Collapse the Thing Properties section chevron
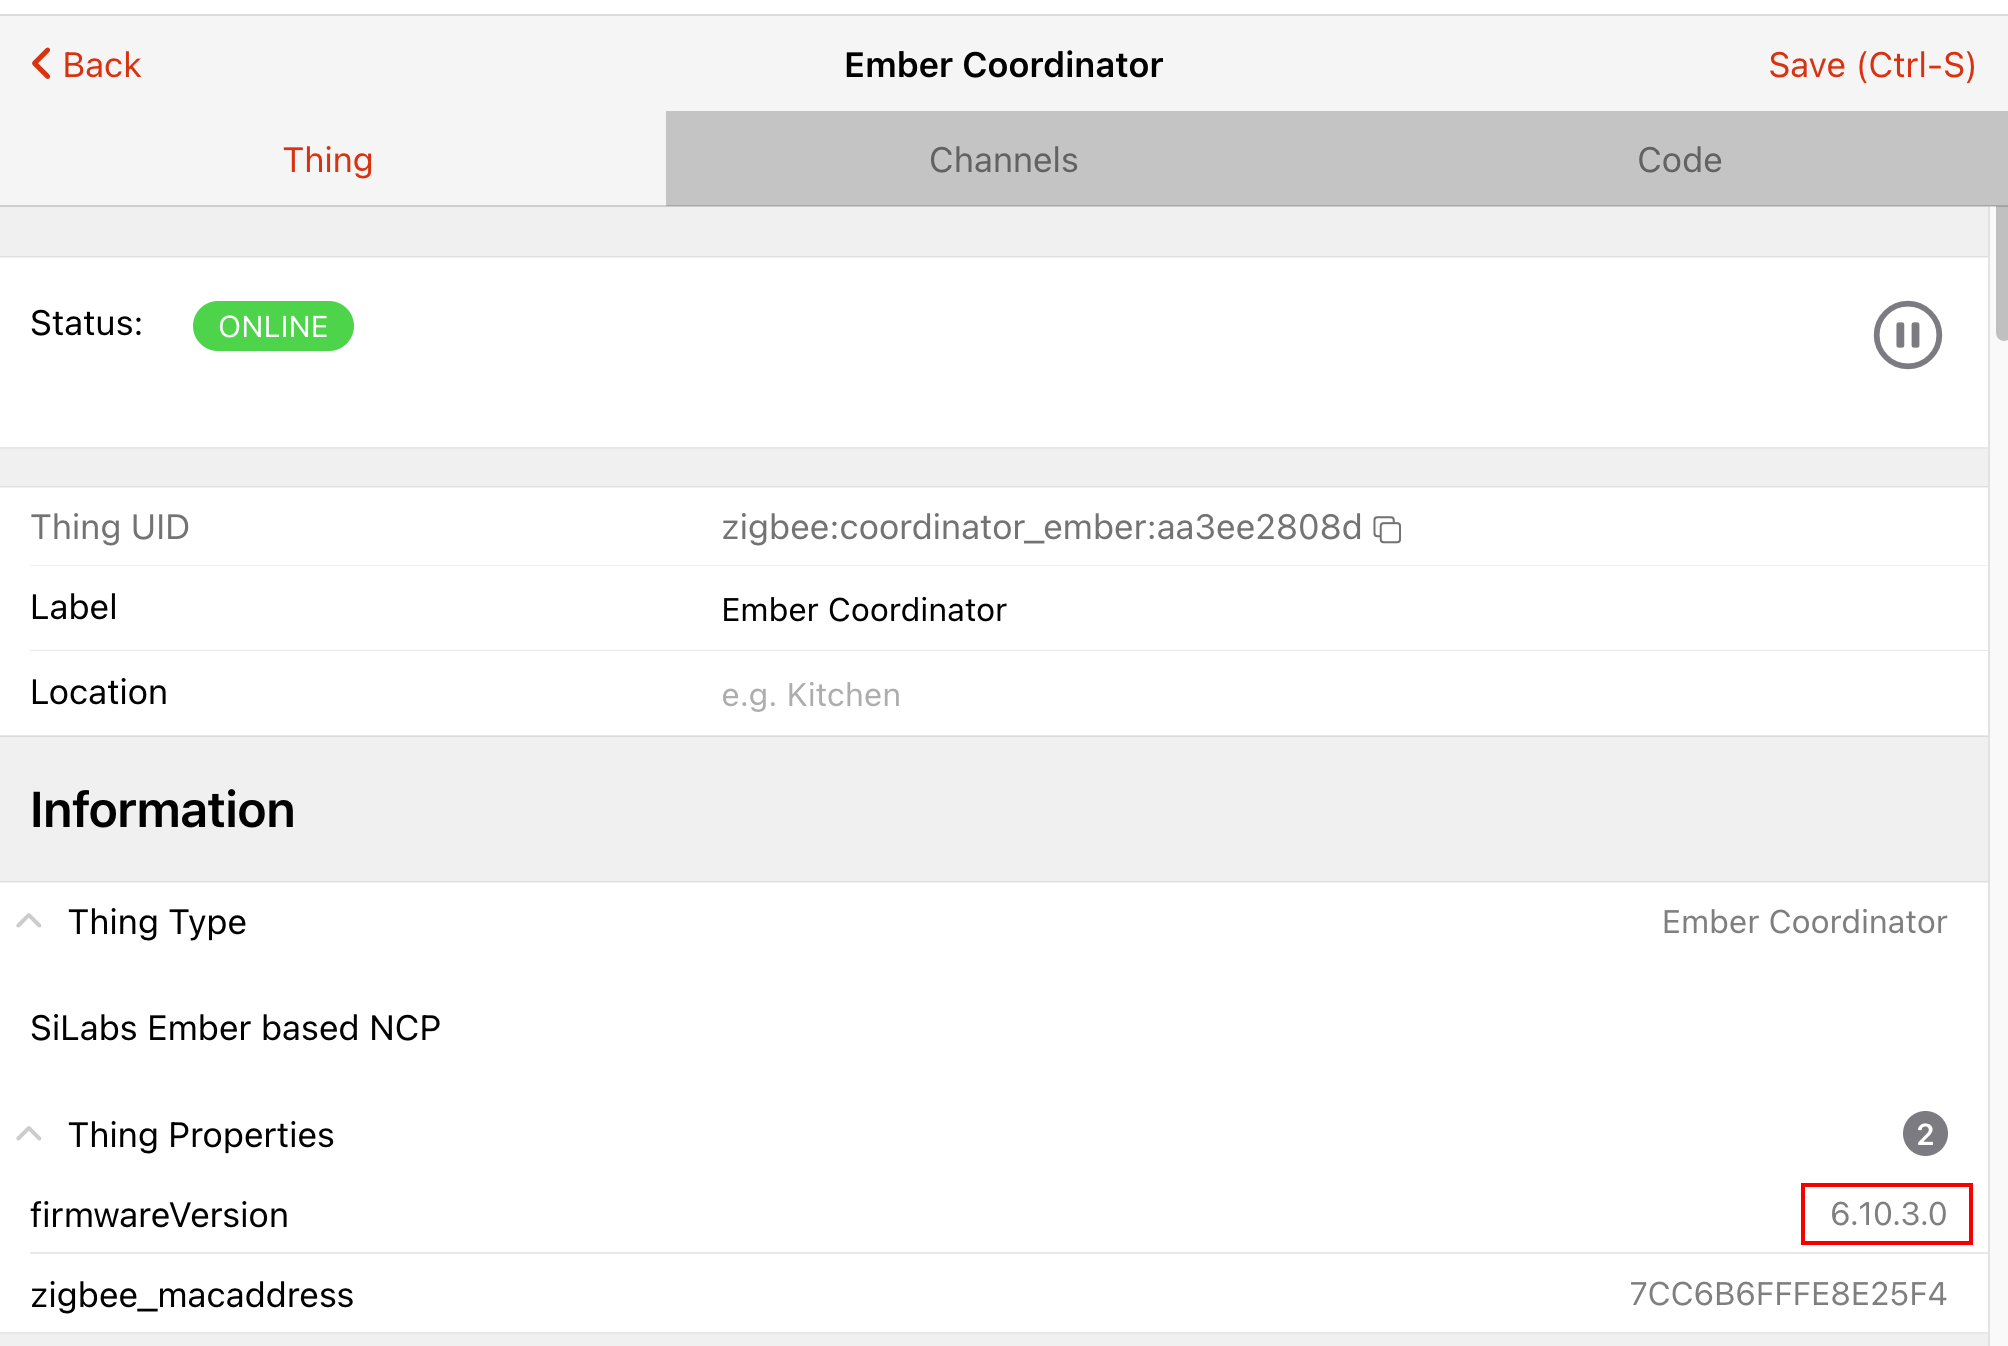The width and height of the screenshot is (2008, 1346). tap(29, 1134)
